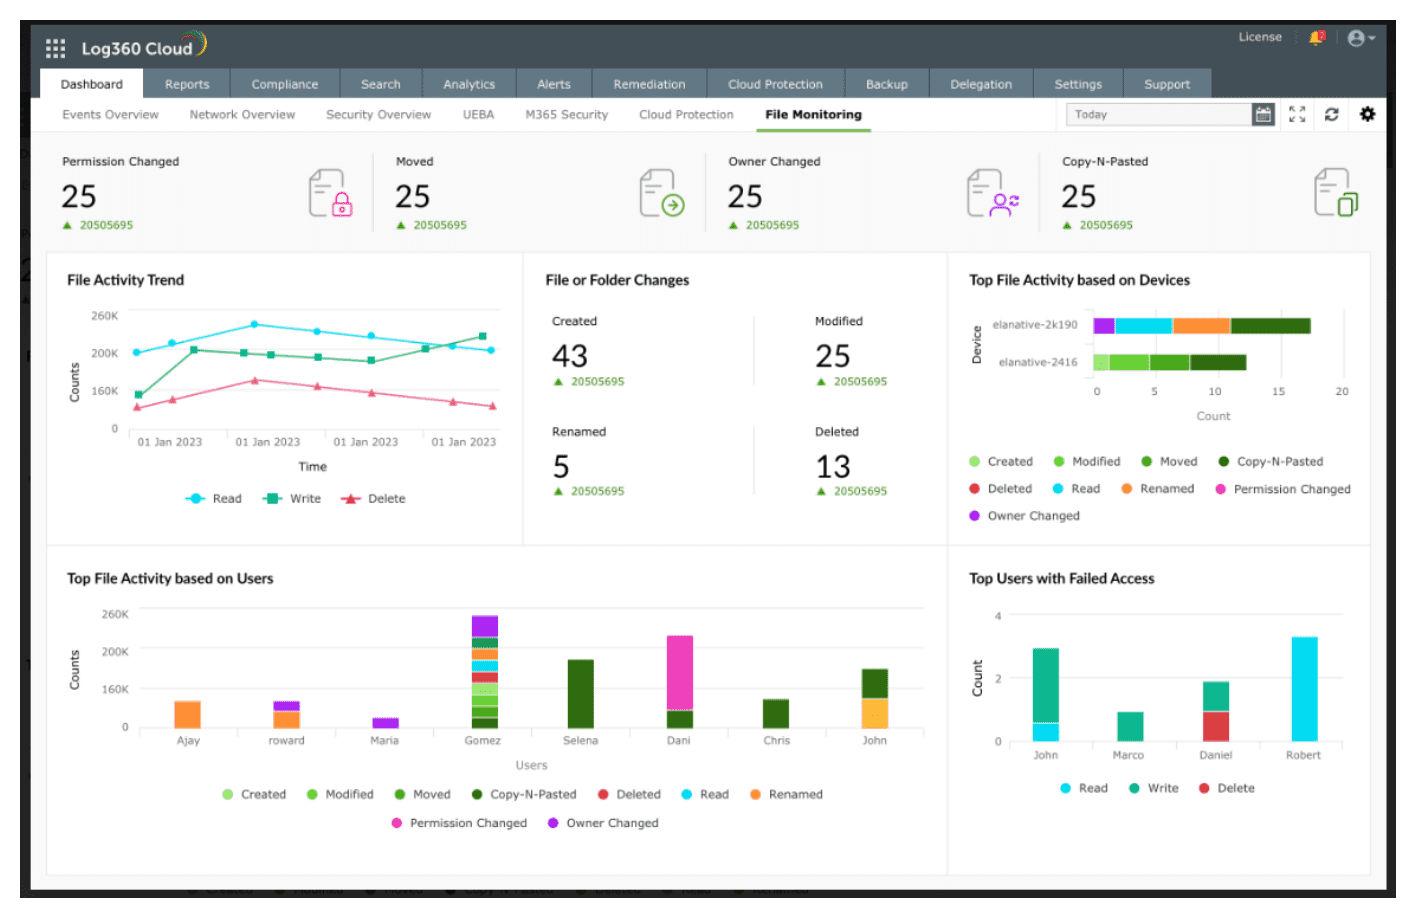Click the Copy-N-Pasted file-copy icon

1336,193
